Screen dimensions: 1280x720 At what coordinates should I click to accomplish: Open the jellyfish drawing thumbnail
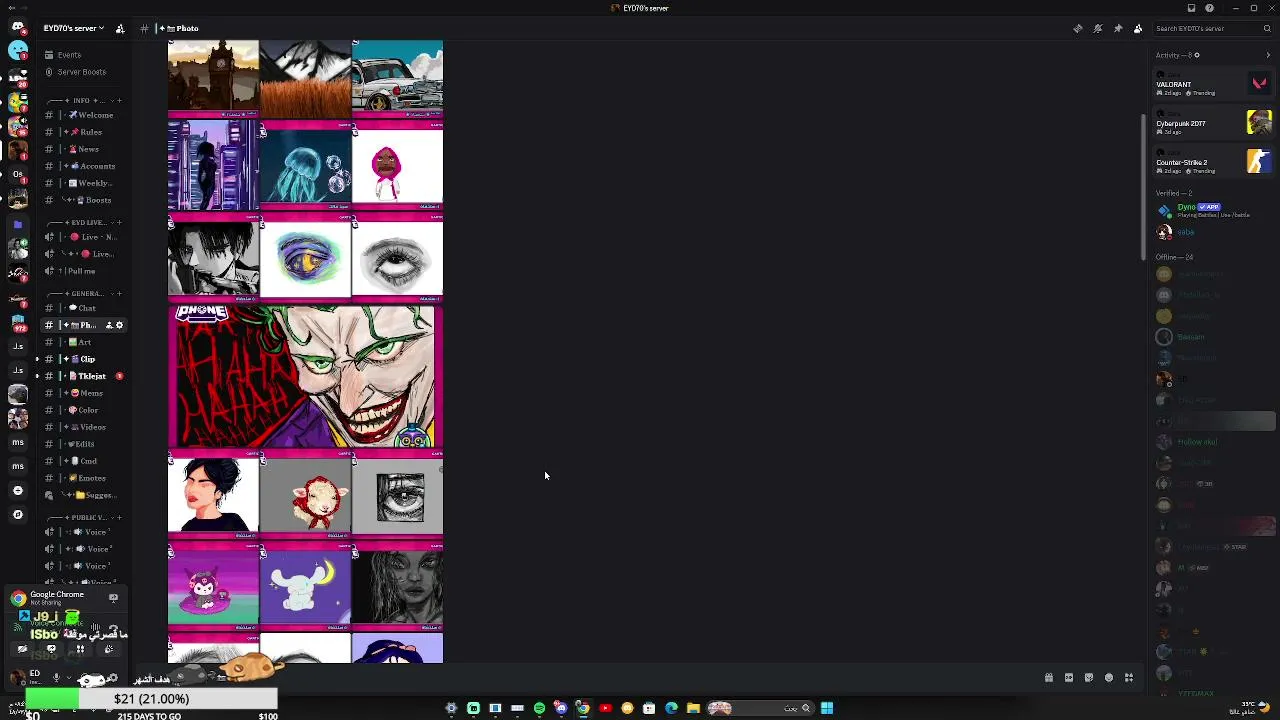click(305, 165)
